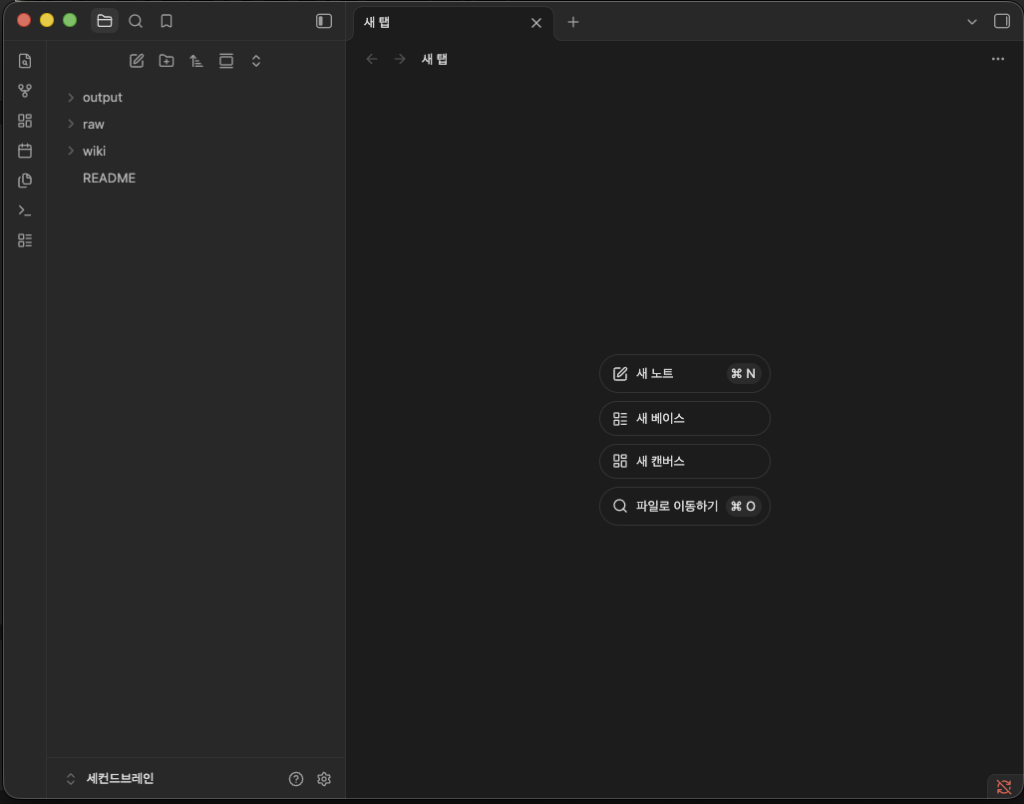The height and width of the screenshot is (804, 1024).
Task: Expand or collapse all folders
Action: (256, 61)
